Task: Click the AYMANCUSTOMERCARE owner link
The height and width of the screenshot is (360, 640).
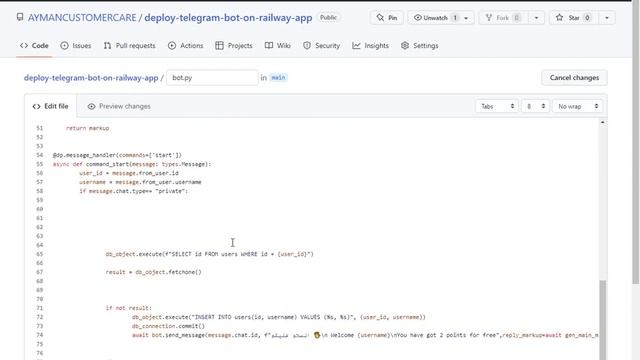Action: click(82, 18)
